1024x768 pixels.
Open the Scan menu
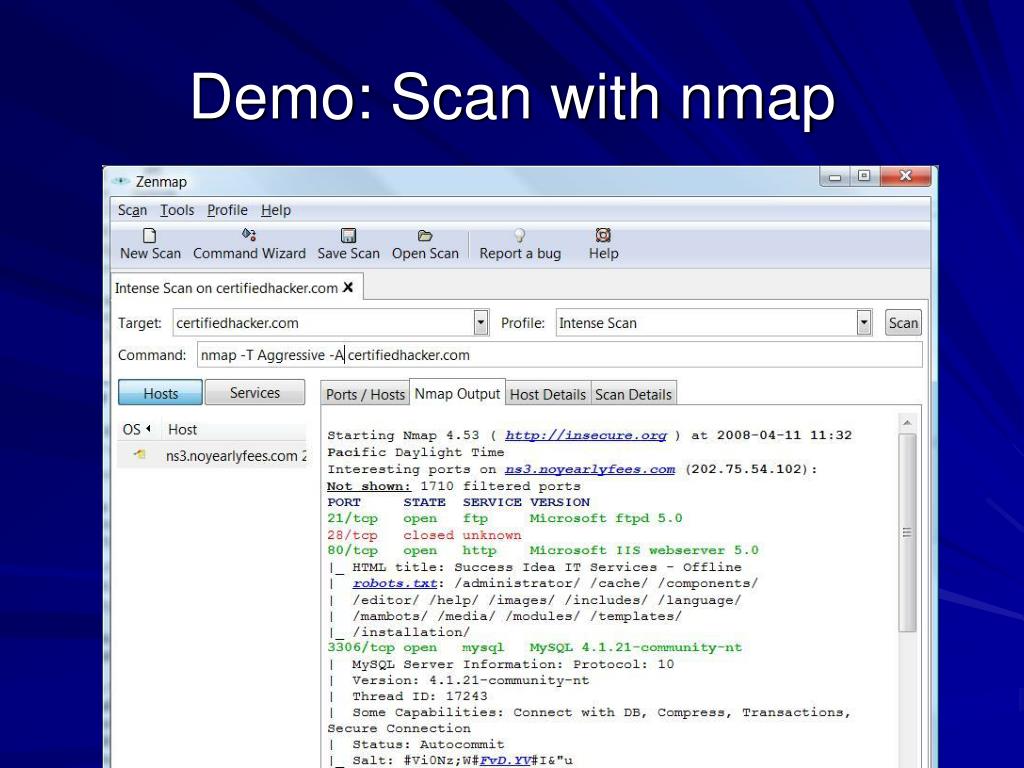pos(132,210)
